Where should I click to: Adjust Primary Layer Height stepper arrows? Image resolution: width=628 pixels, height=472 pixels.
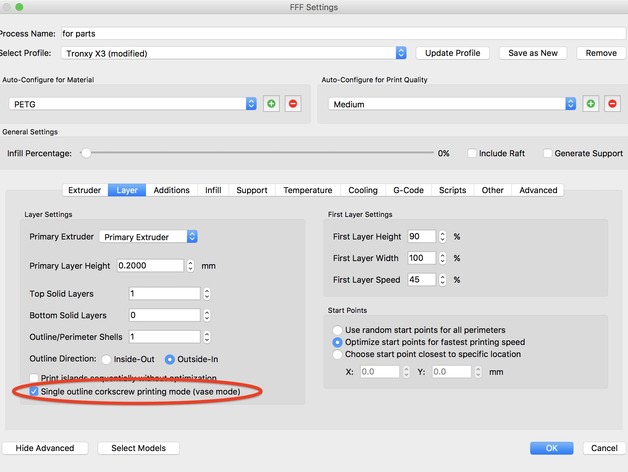point(190,266)
